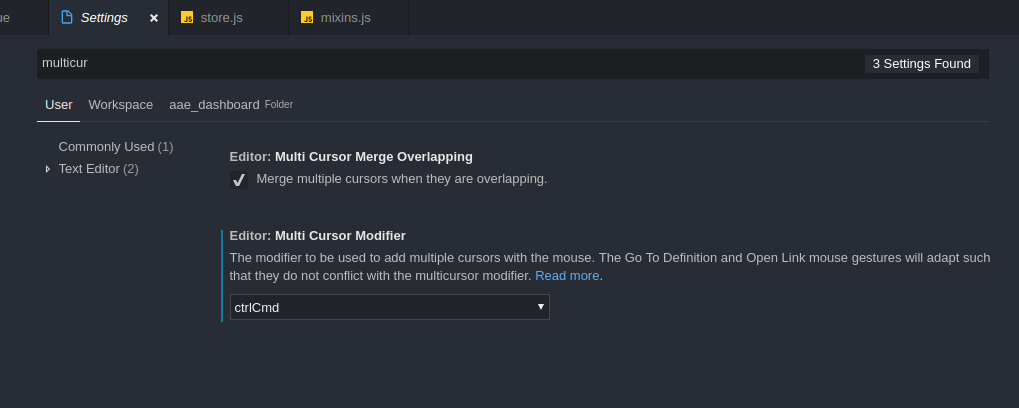The width and height of the screenshot is (1019, 408).
Task: Click the Multi Cursor Modifier setting title
Action: 317,236
